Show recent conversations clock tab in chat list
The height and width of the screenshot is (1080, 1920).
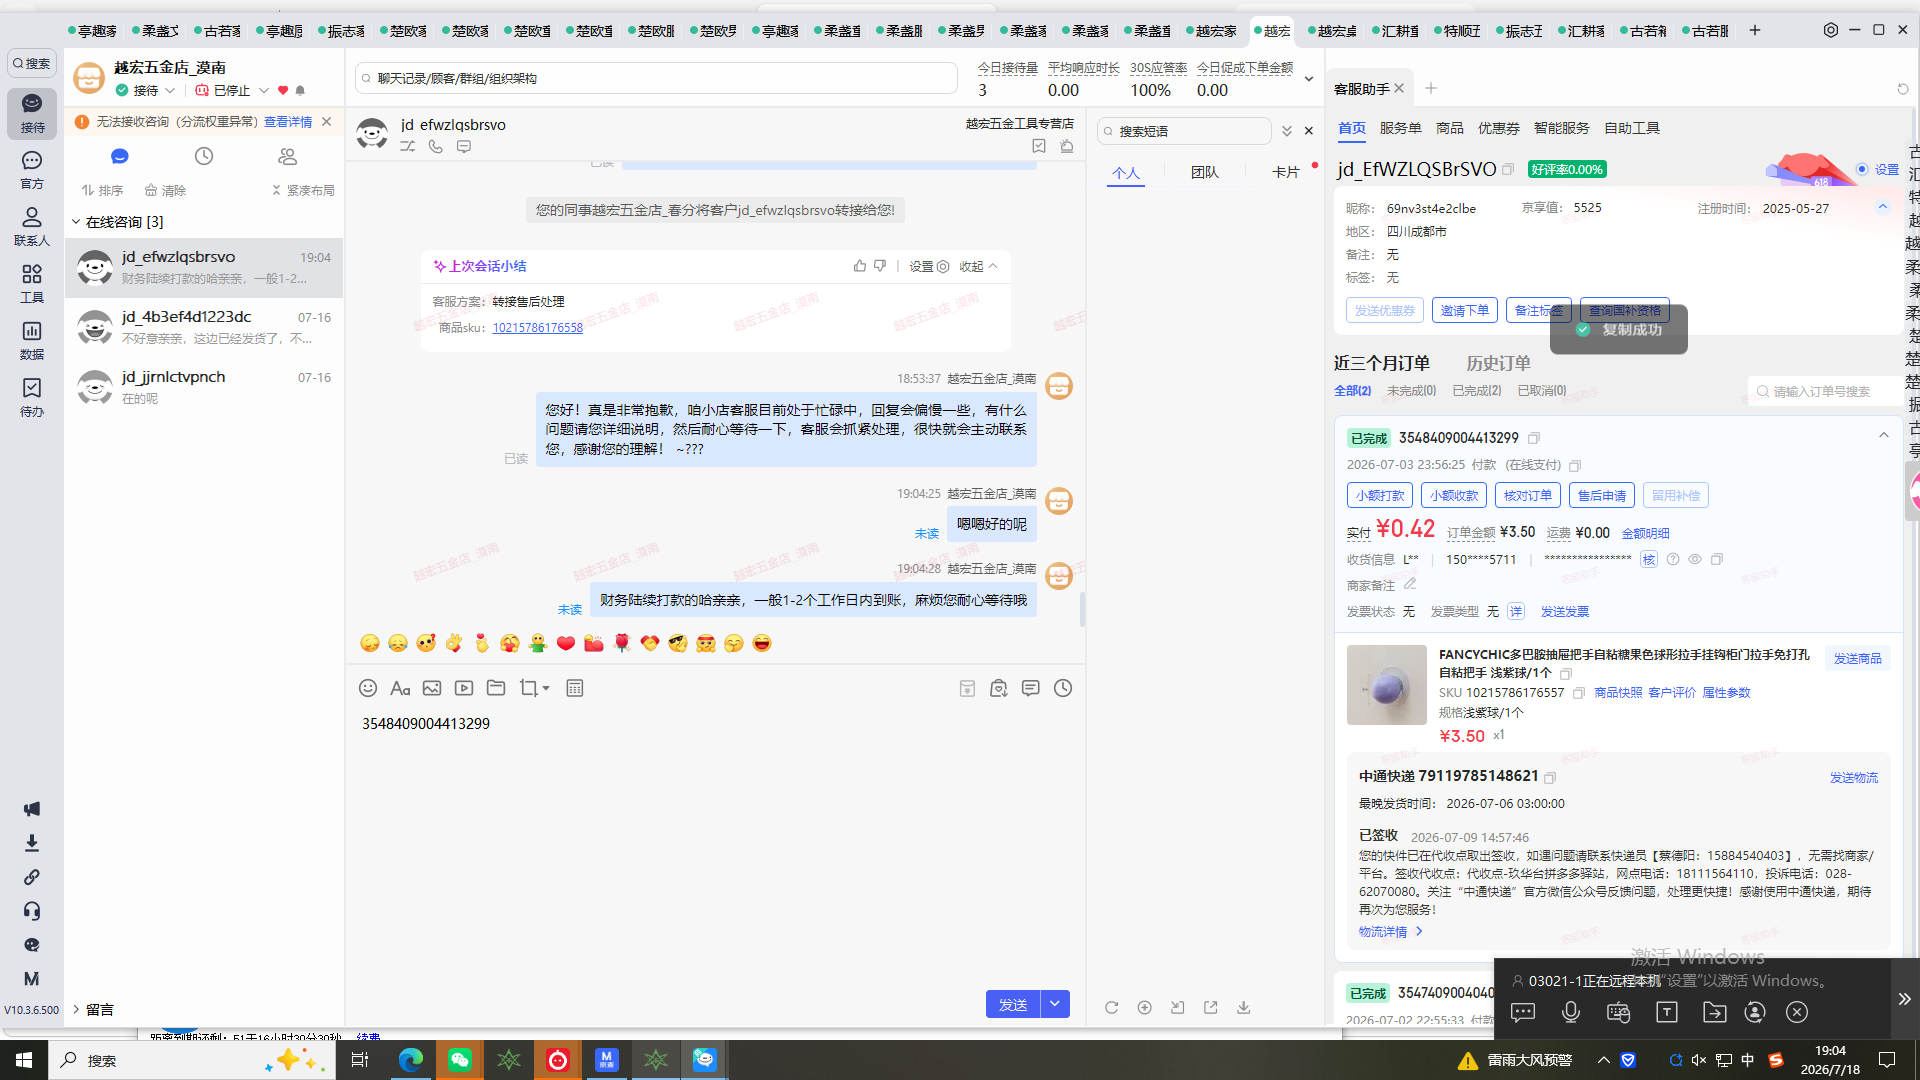204,156
